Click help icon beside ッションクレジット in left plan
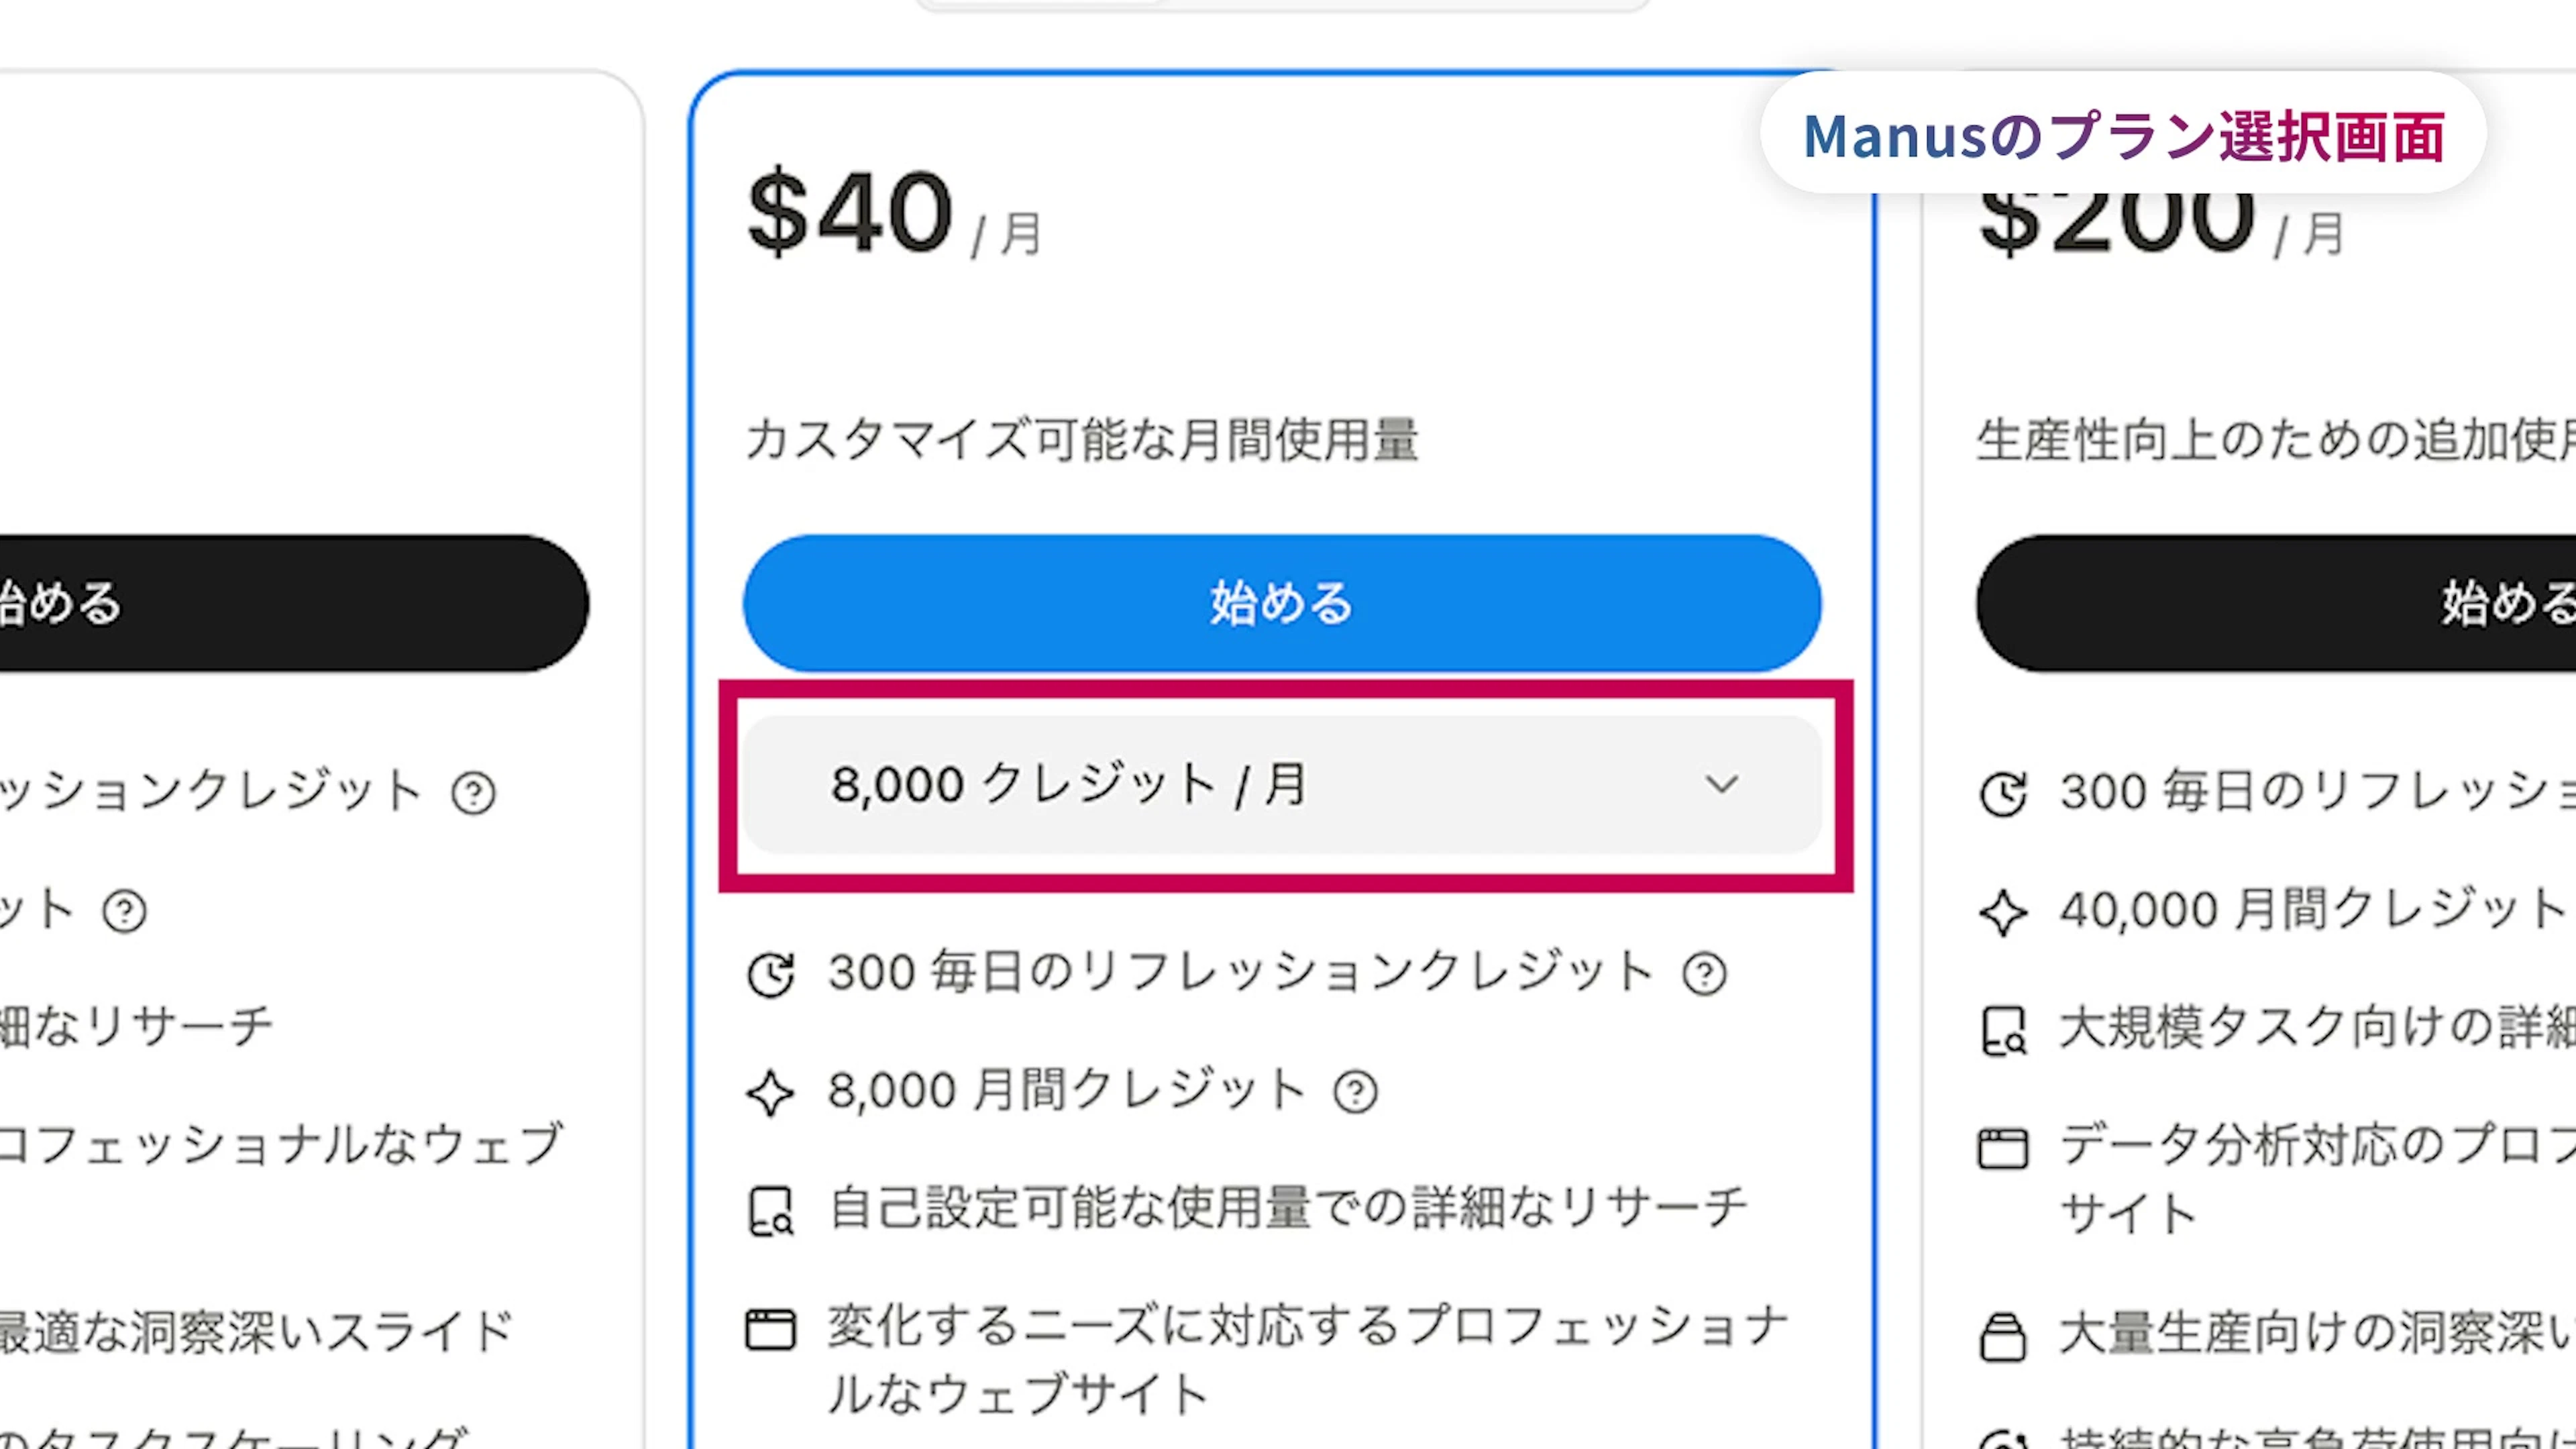 coord(473,794)
